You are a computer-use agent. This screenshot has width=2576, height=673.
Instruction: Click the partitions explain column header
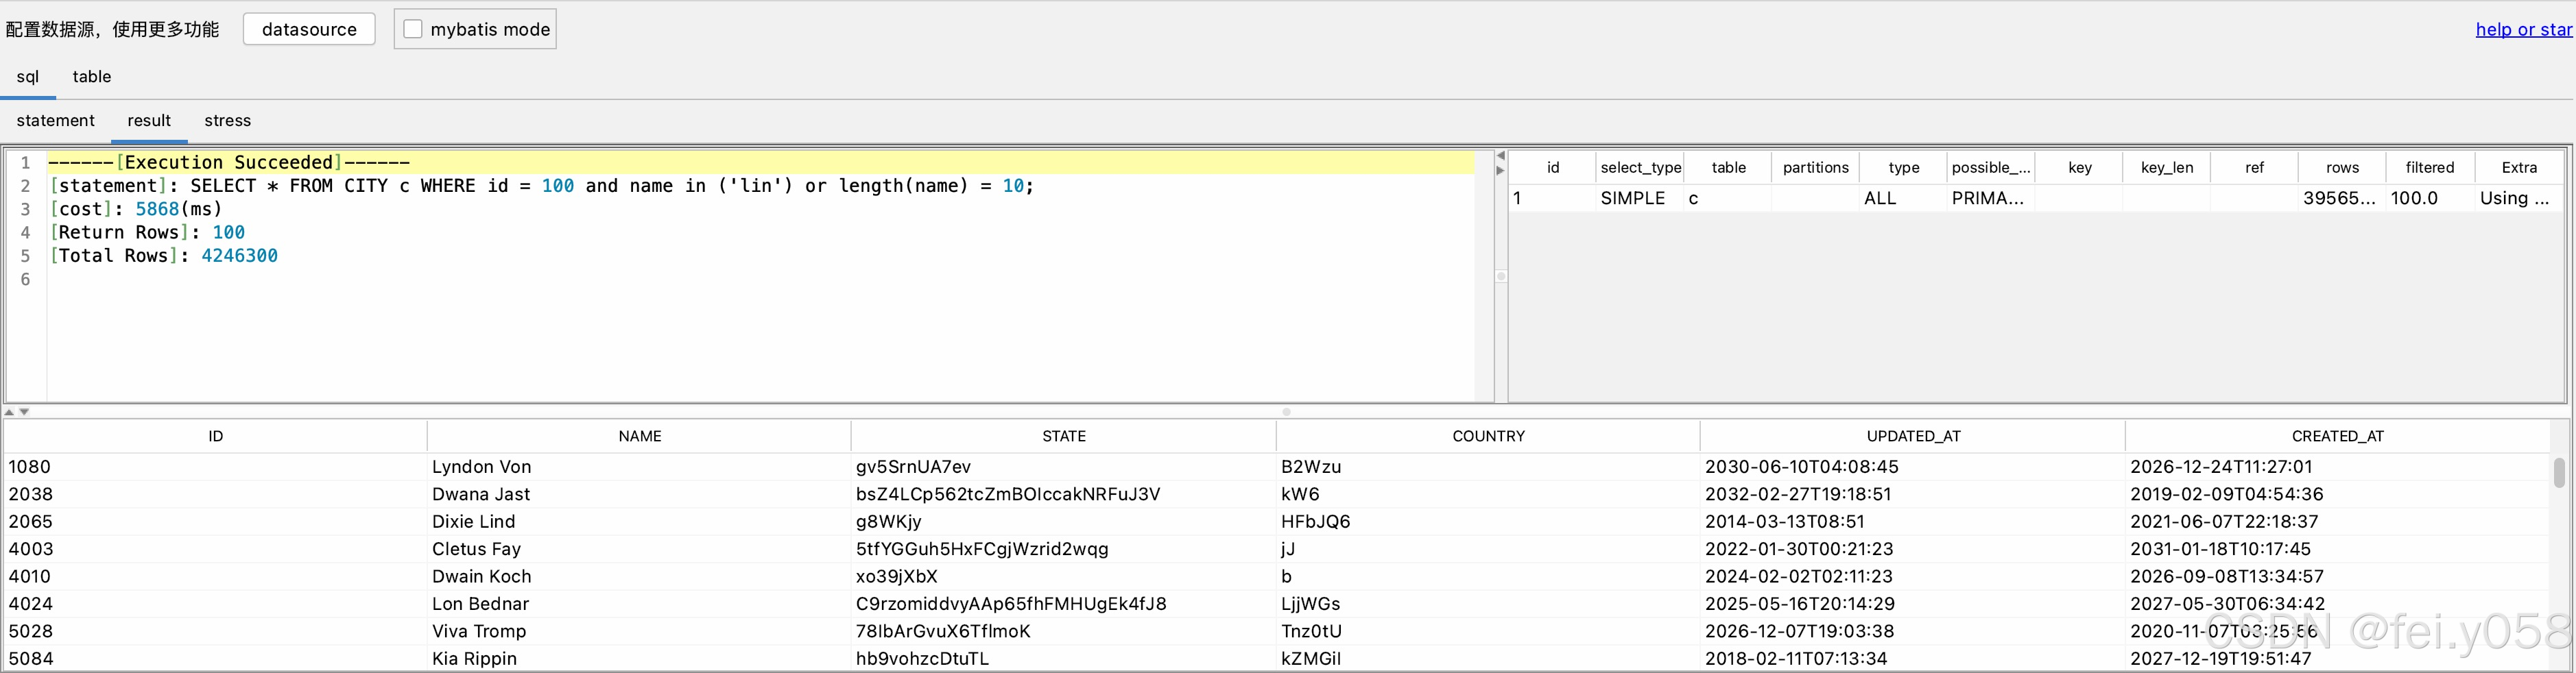click(x=1815, y=168)
